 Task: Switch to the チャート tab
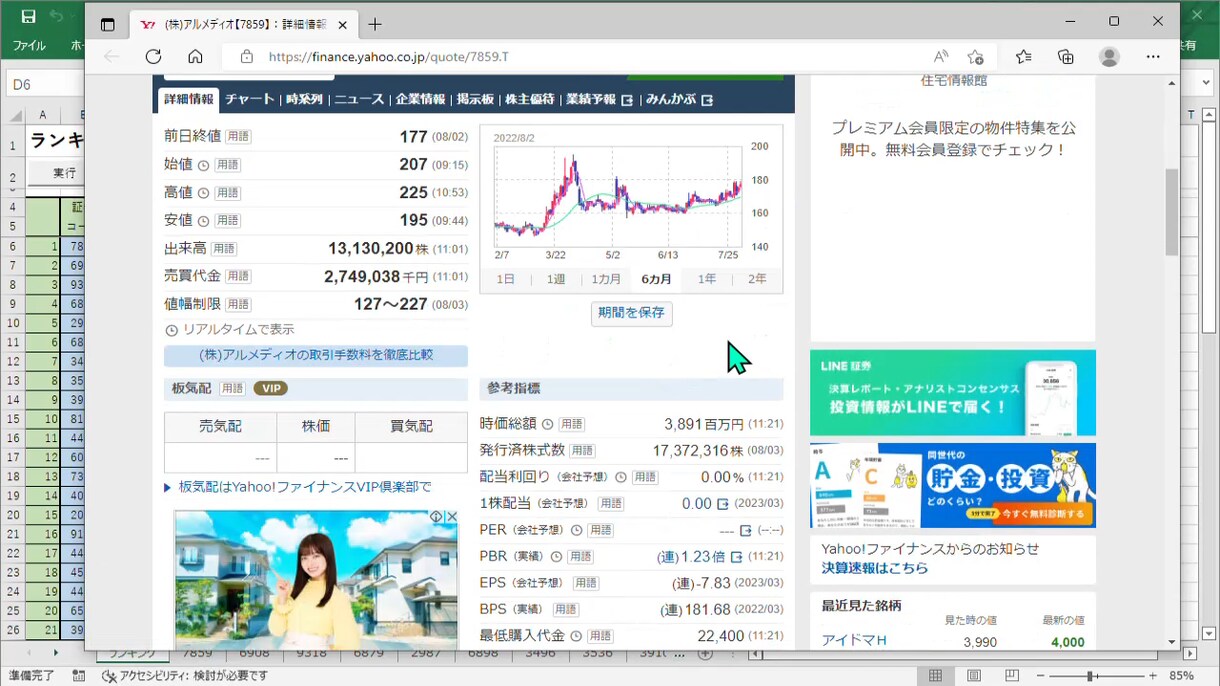pos(249,100)
